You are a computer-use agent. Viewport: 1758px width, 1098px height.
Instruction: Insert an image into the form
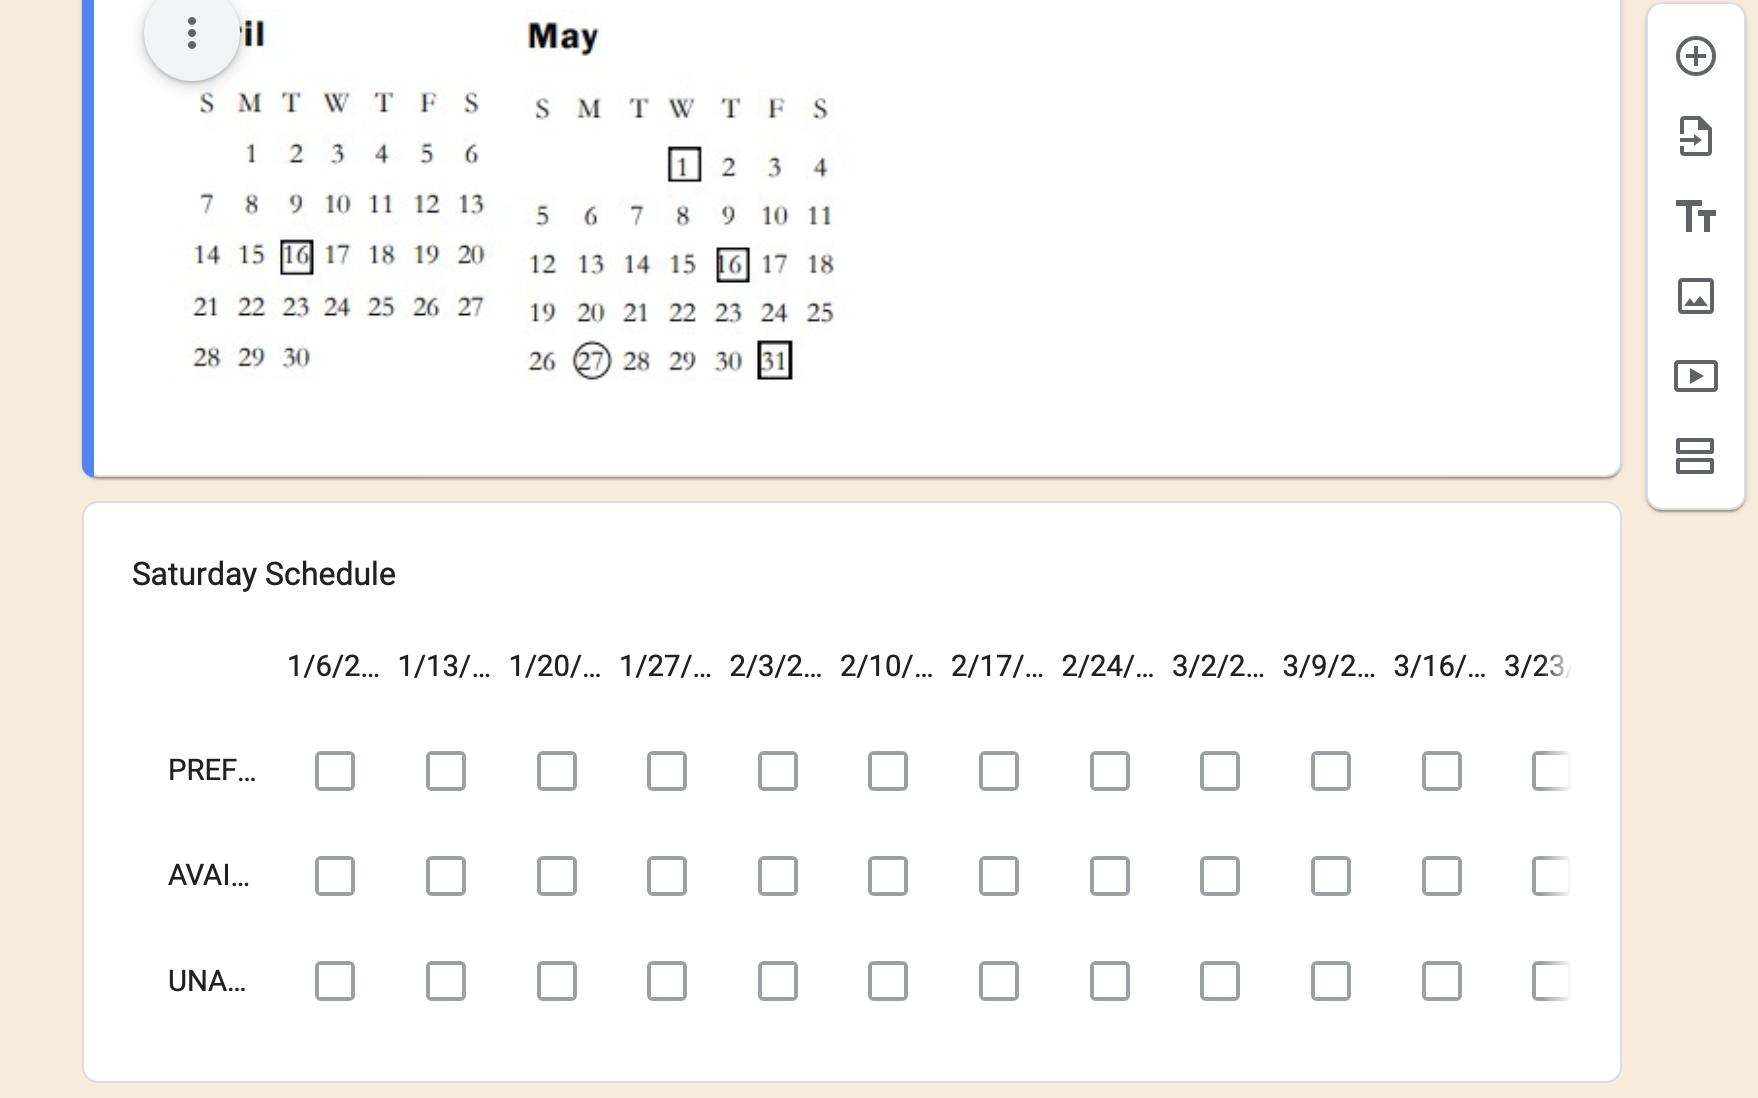(1697, 297)
